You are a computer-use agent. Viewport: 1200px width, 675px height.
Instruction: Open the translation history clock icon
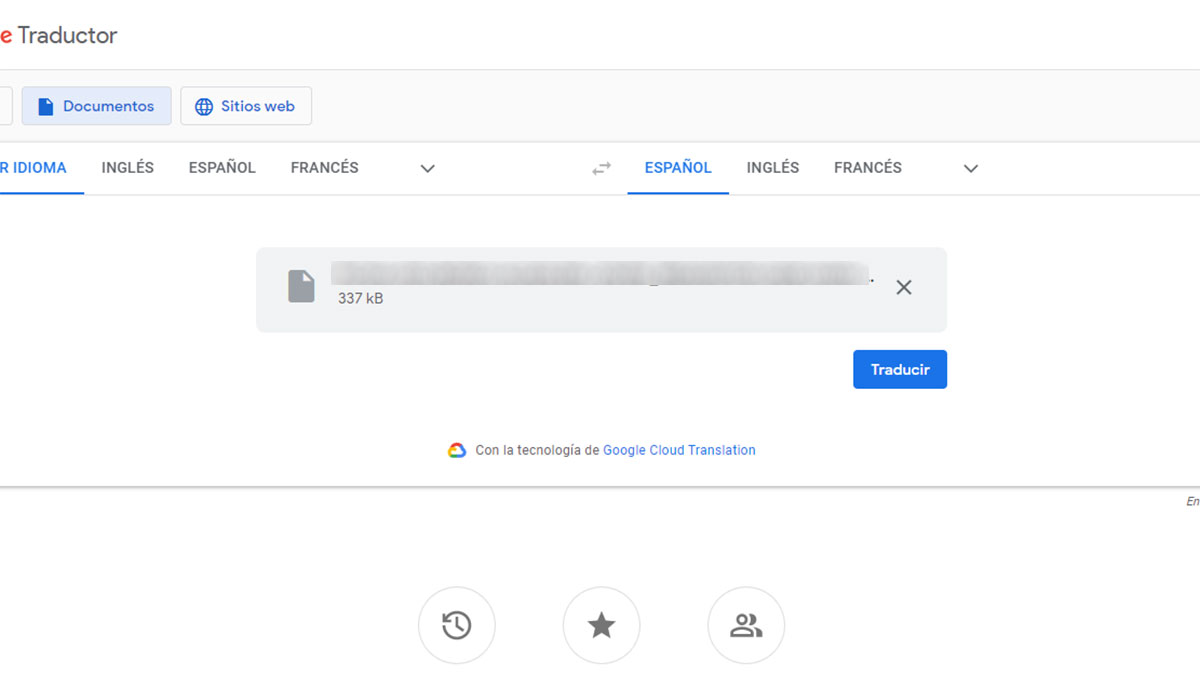457,626
